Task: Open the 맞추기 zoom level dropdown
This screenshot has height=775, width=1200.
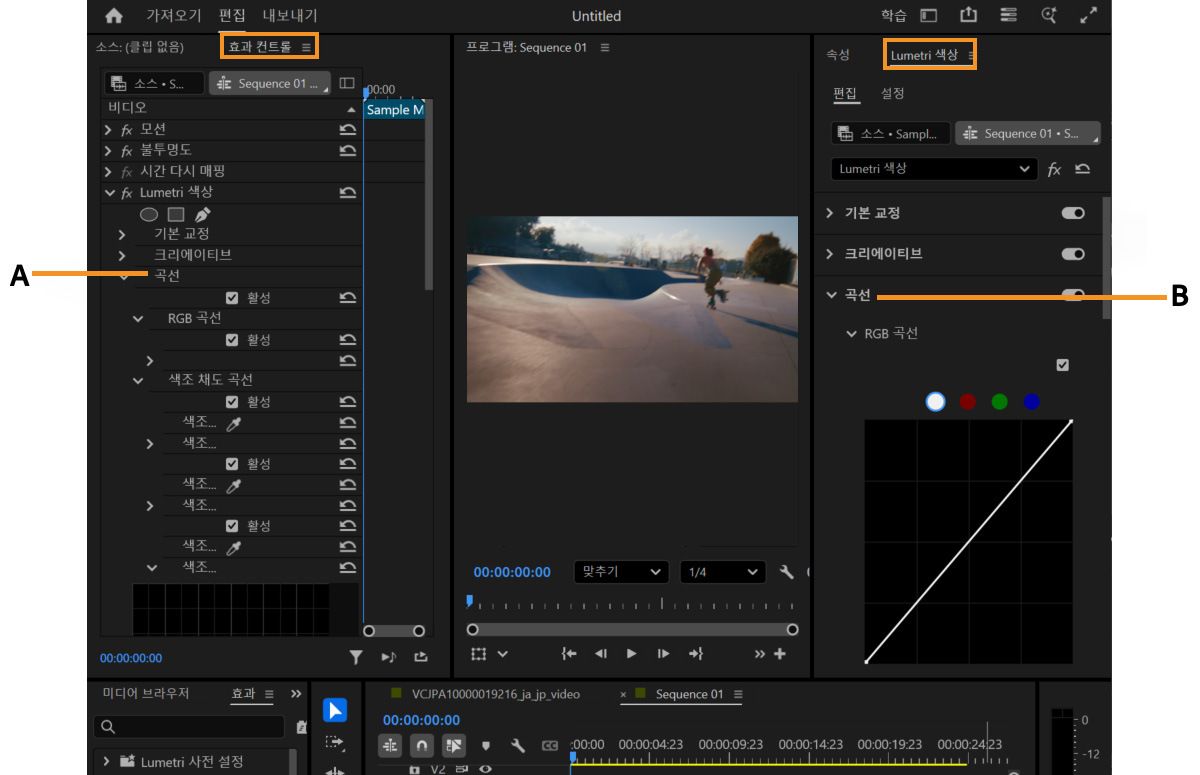Action: [620, 572]
